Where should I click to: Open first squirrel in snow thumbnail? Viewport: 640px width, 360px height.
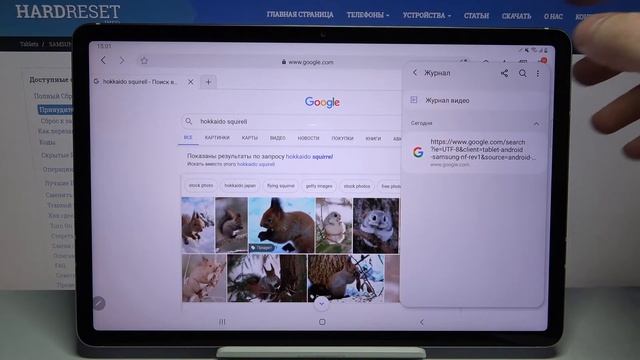click(x=198, y=225)
